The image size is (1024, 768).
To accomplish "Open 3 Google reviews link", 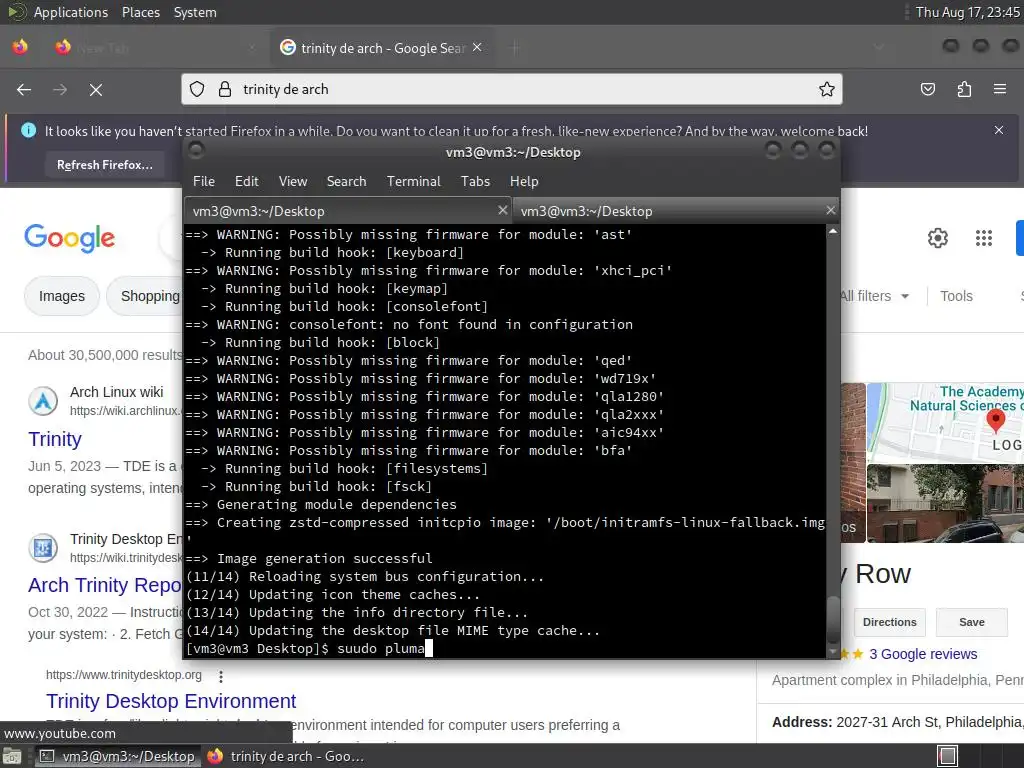I will tap(923, 654).
